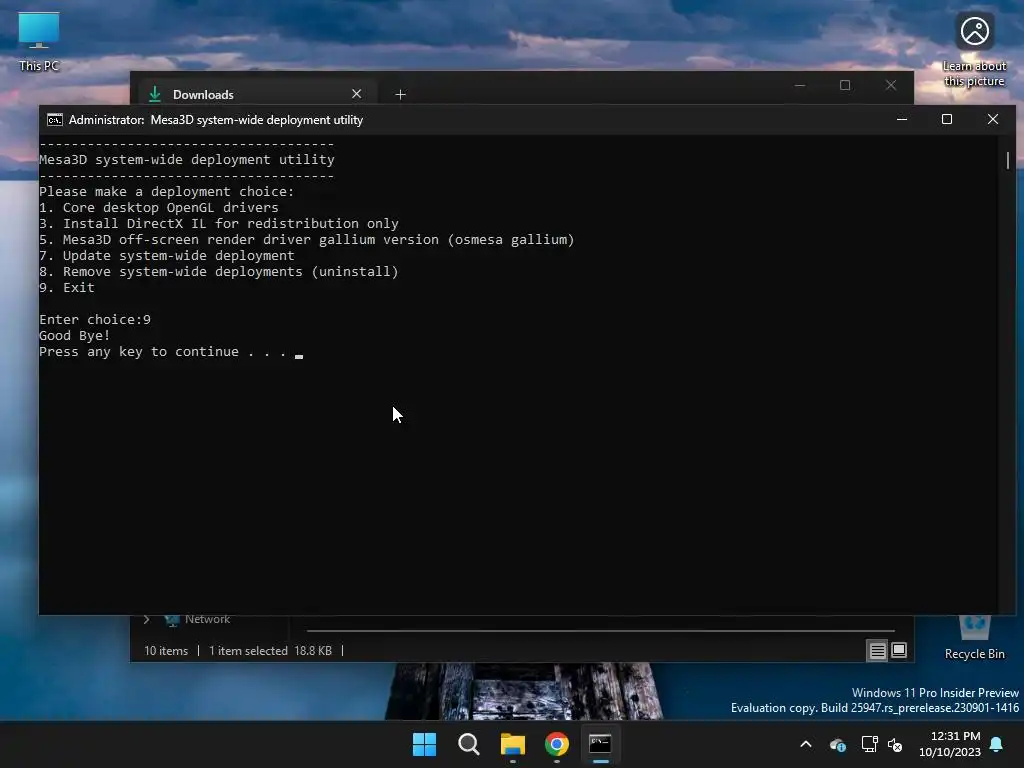Launch Google Chrome from the taskbar

(x=556, y=744)
